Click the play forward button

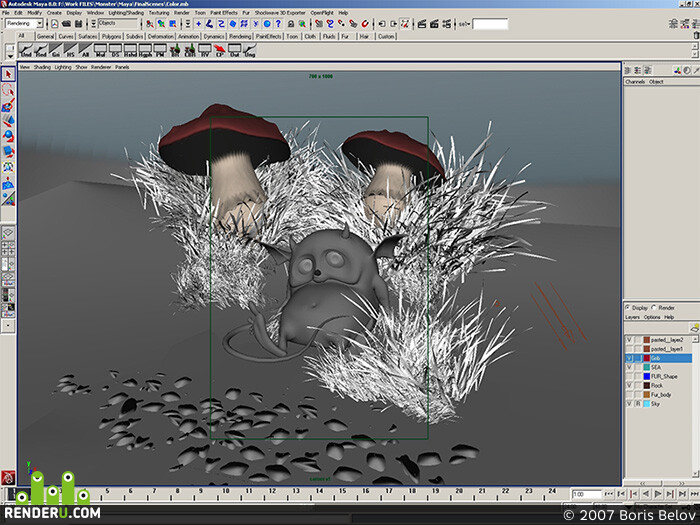[658, 494]
